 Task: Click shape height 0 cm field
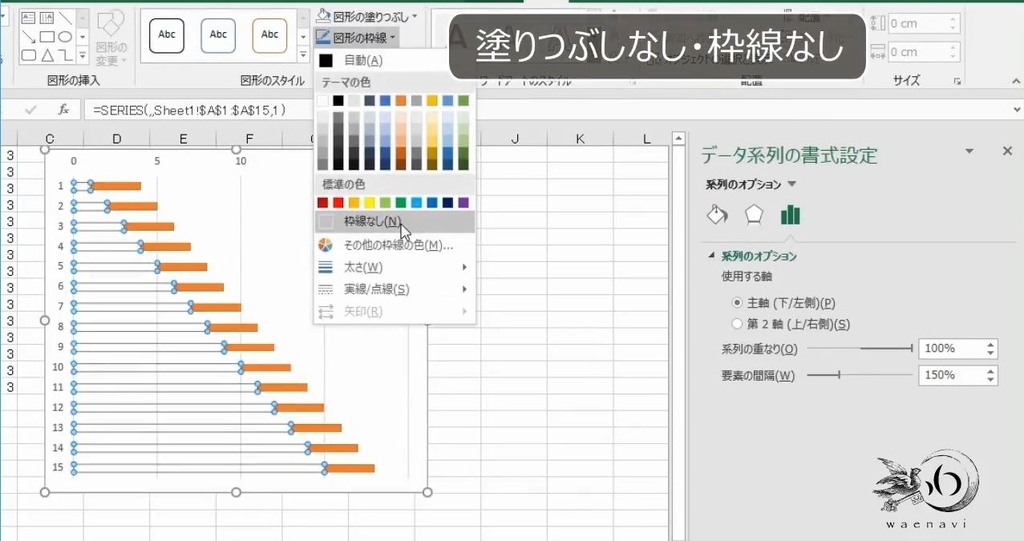coord(918,24)
